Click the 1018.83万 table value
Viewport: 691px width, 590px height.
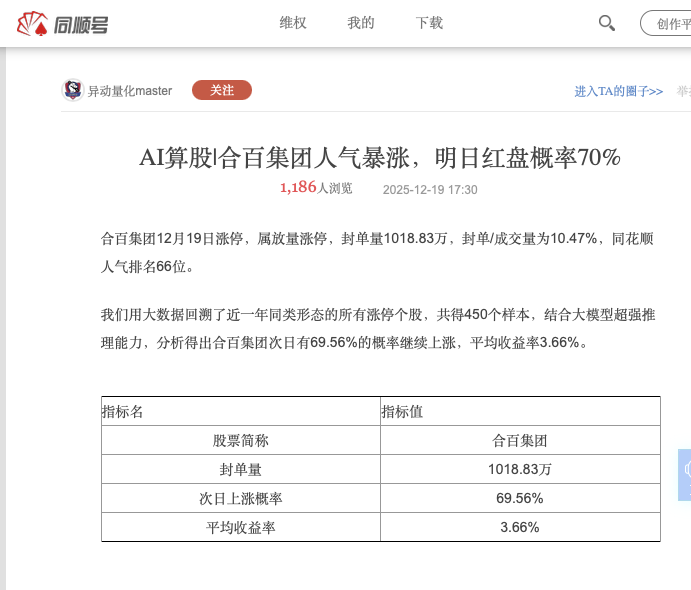coord(520,469)
